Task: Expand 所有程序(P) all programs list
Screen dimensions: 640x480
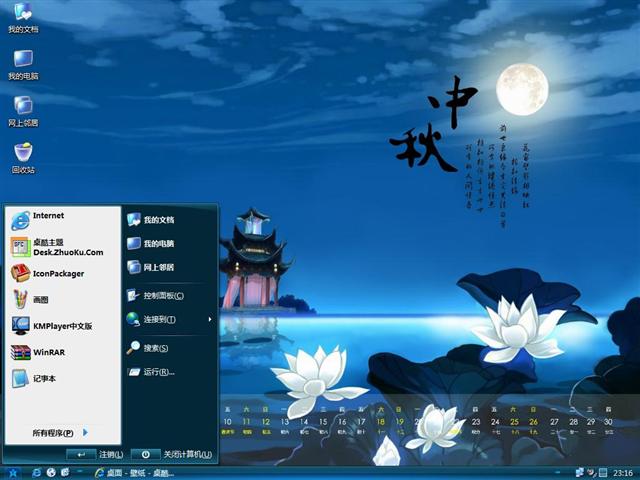Action: point(60,433)
